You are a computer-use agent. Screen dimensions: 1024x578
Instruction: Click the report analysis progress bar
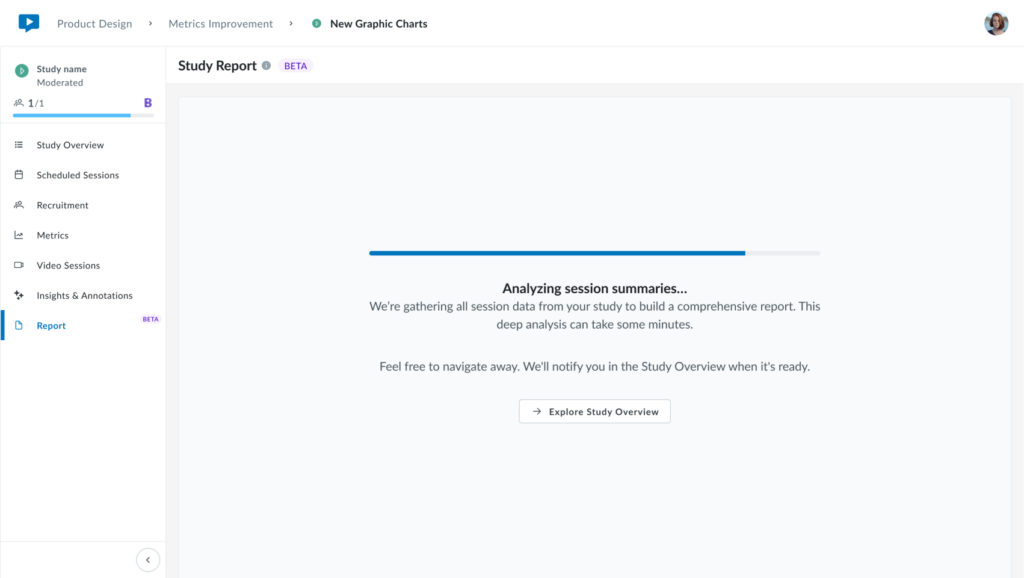click(x=595, y=253)
